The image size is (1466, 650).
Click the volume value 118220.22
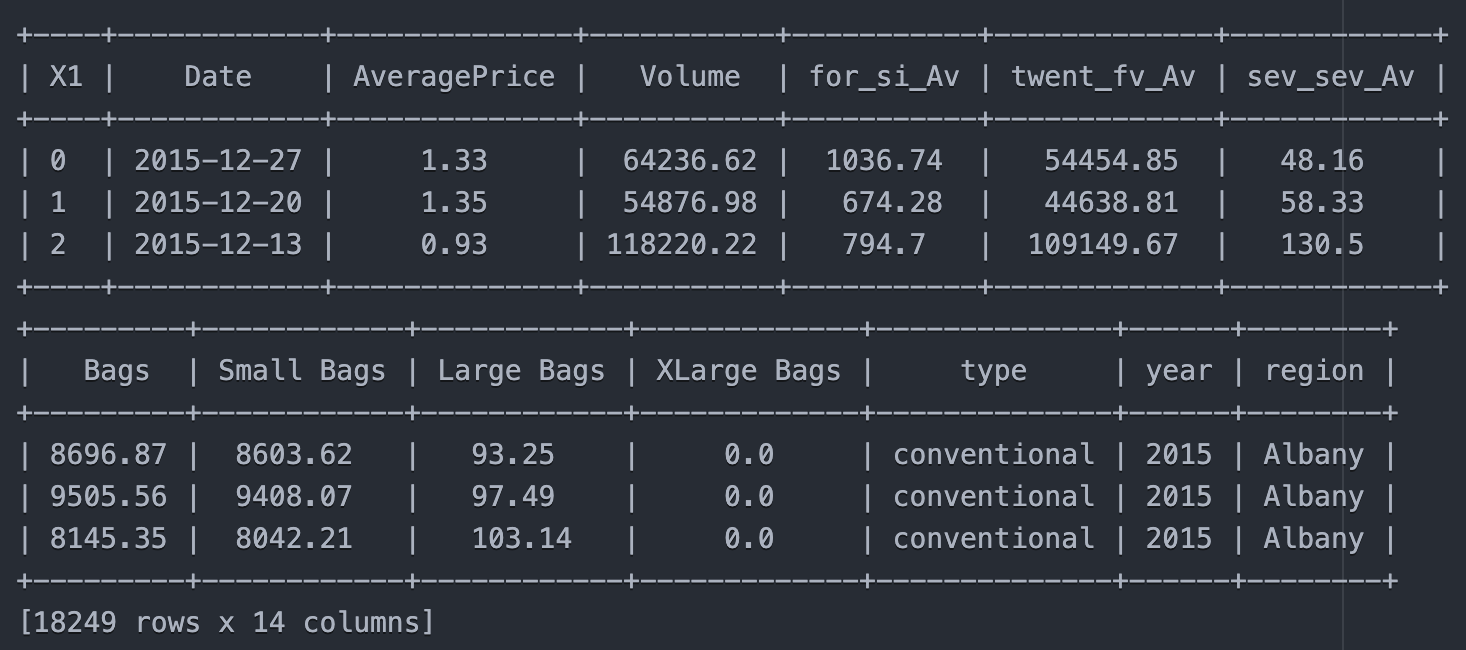pos(682,245)
